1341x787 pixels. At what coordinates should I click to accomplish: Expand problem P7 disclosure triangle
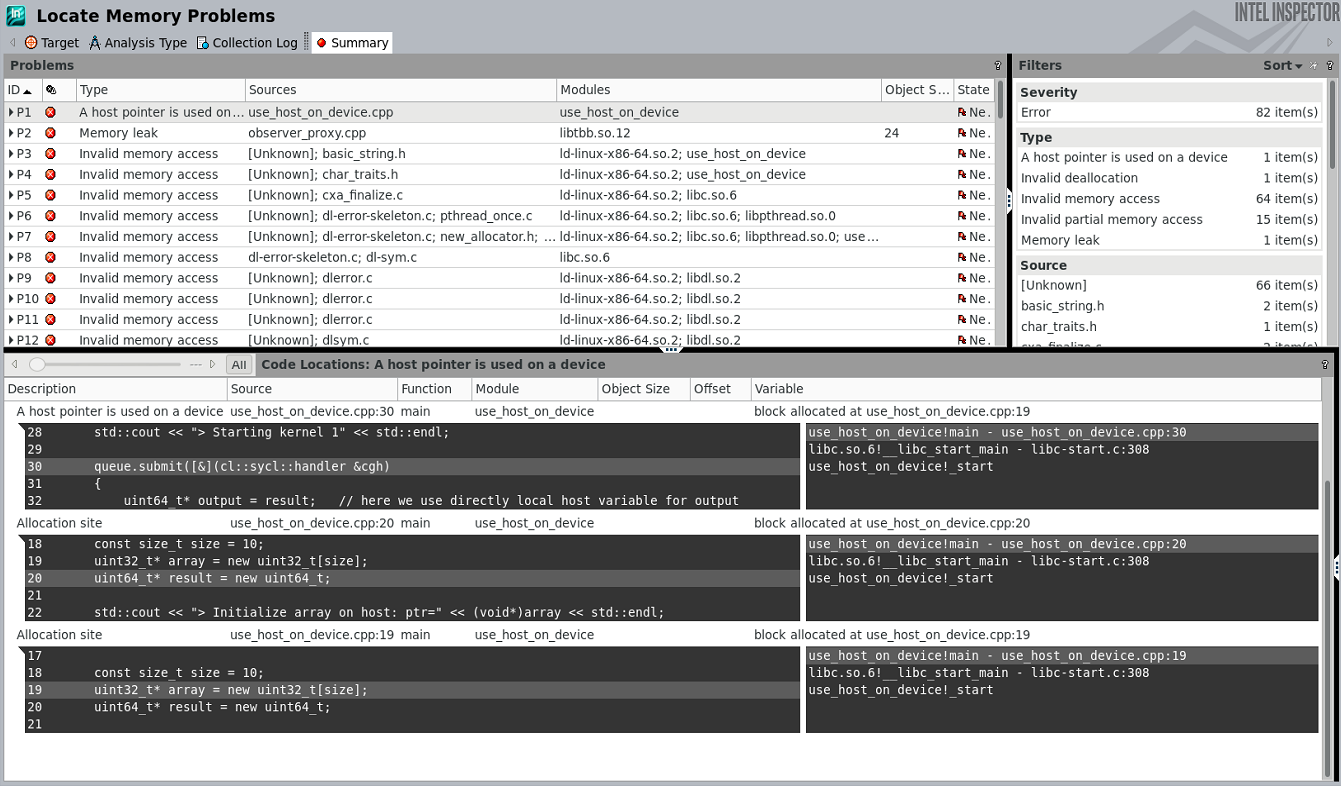pyautogui.click(x=11, y=237)
